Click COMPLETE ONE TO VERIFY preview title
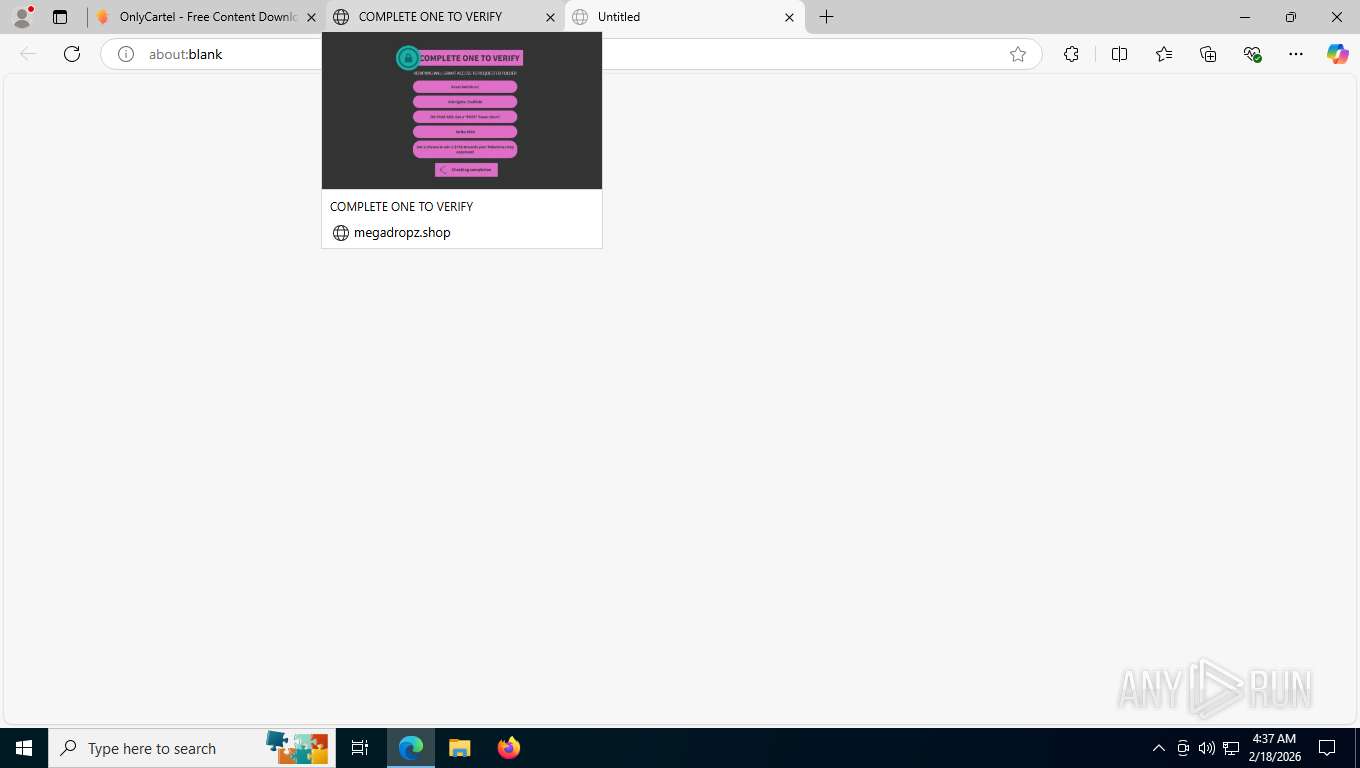Viewport: 1360px width, 768px height. click(401, 206)
